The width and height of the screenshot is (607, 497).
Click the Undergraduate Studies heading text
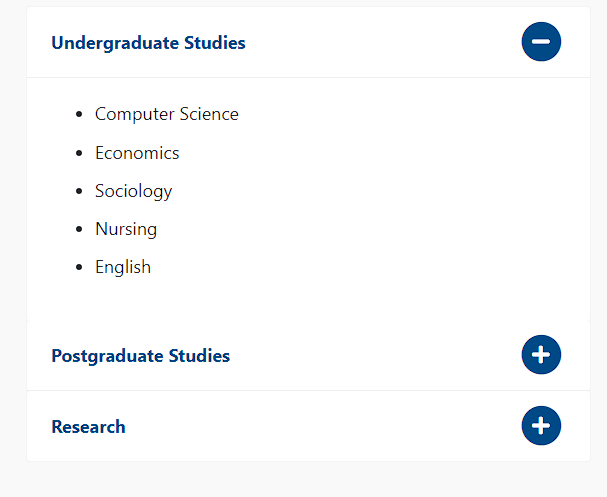tap(148, 43)
